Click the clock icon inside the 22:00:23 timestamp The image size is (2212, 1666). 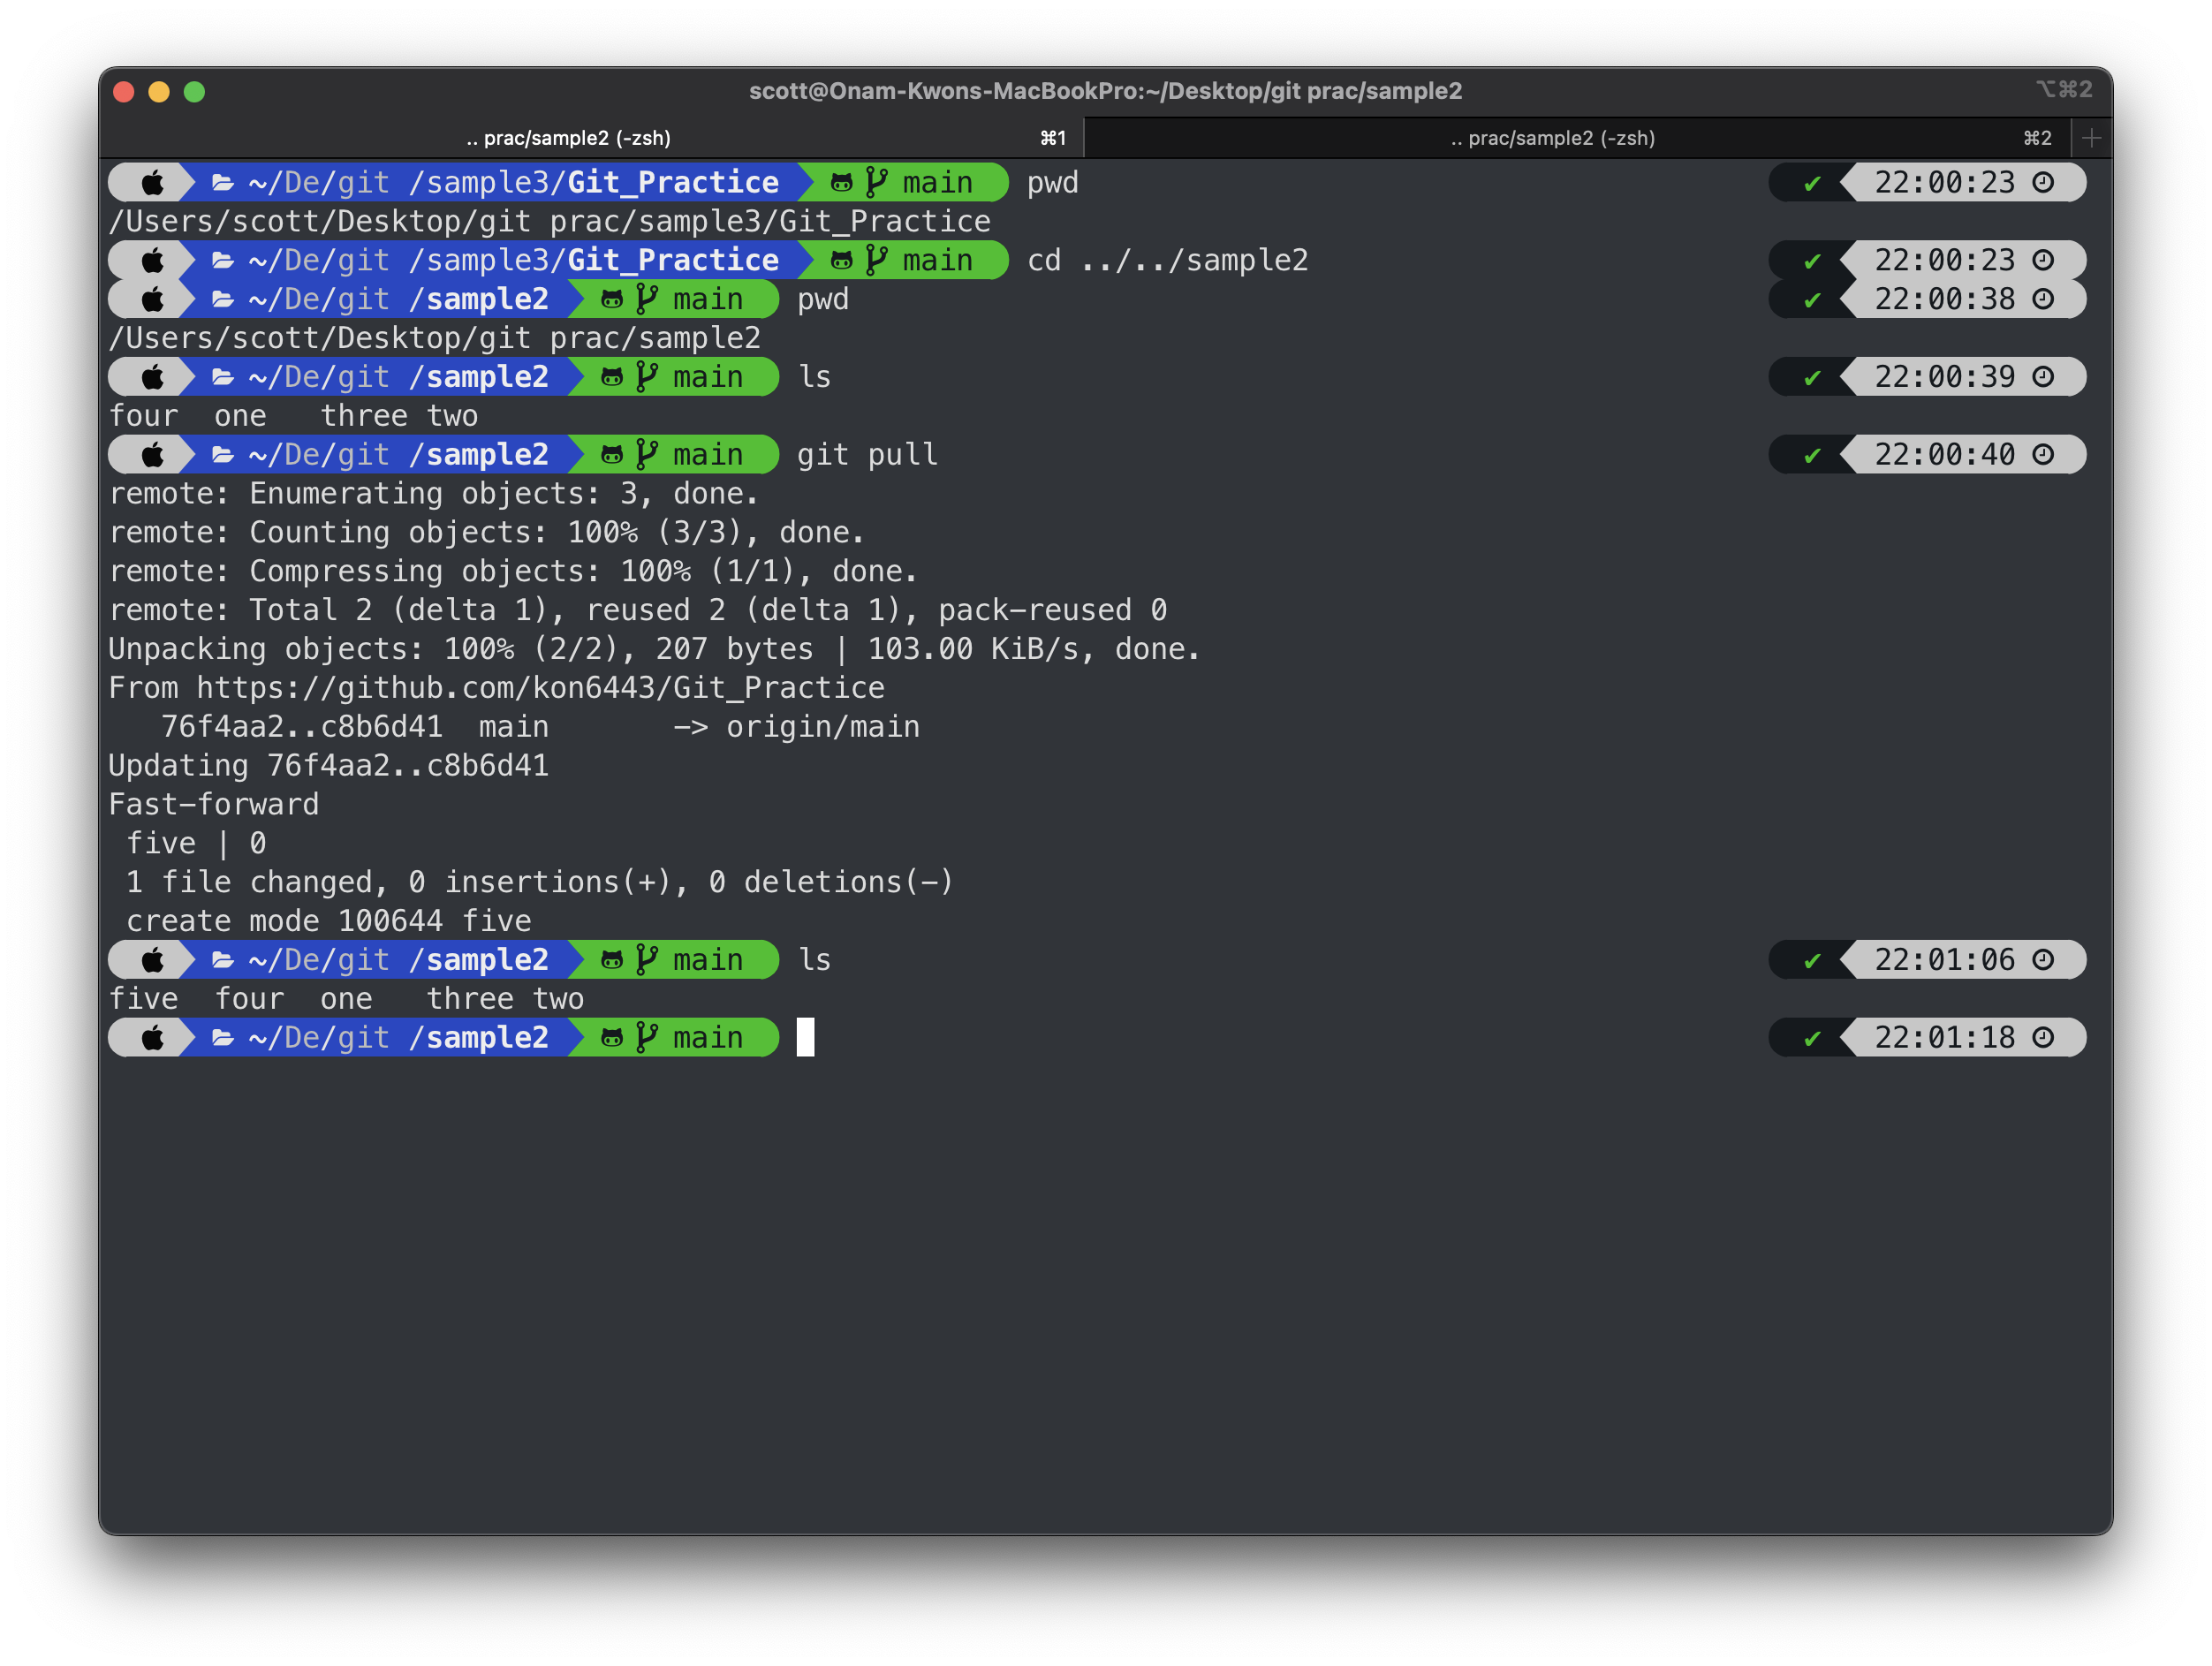[x=2043, y=182]
